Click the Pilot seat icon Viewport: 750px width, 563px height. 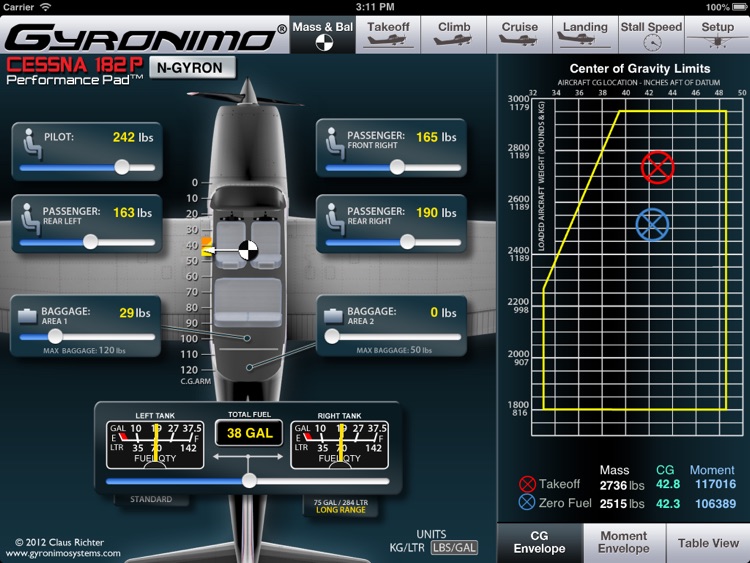pyautogui.click(x=32, y=144)
